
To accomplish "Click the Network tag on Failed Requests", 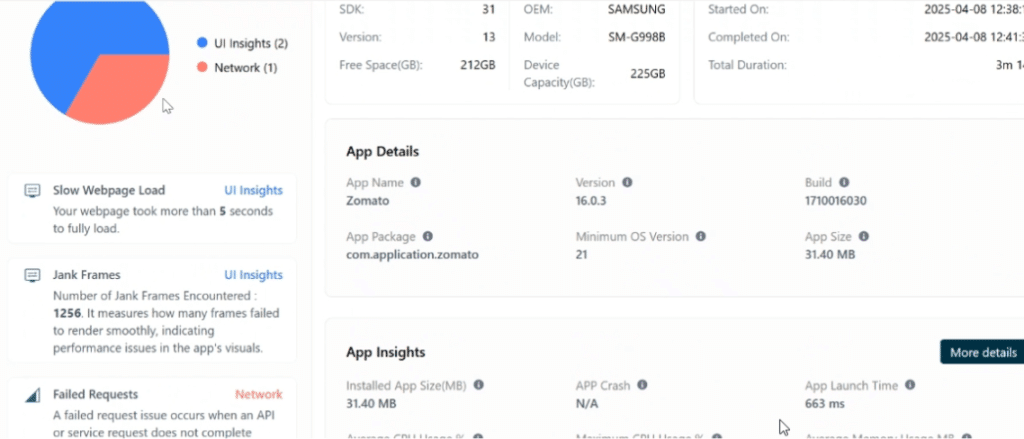I will click(x=259, y=395).
